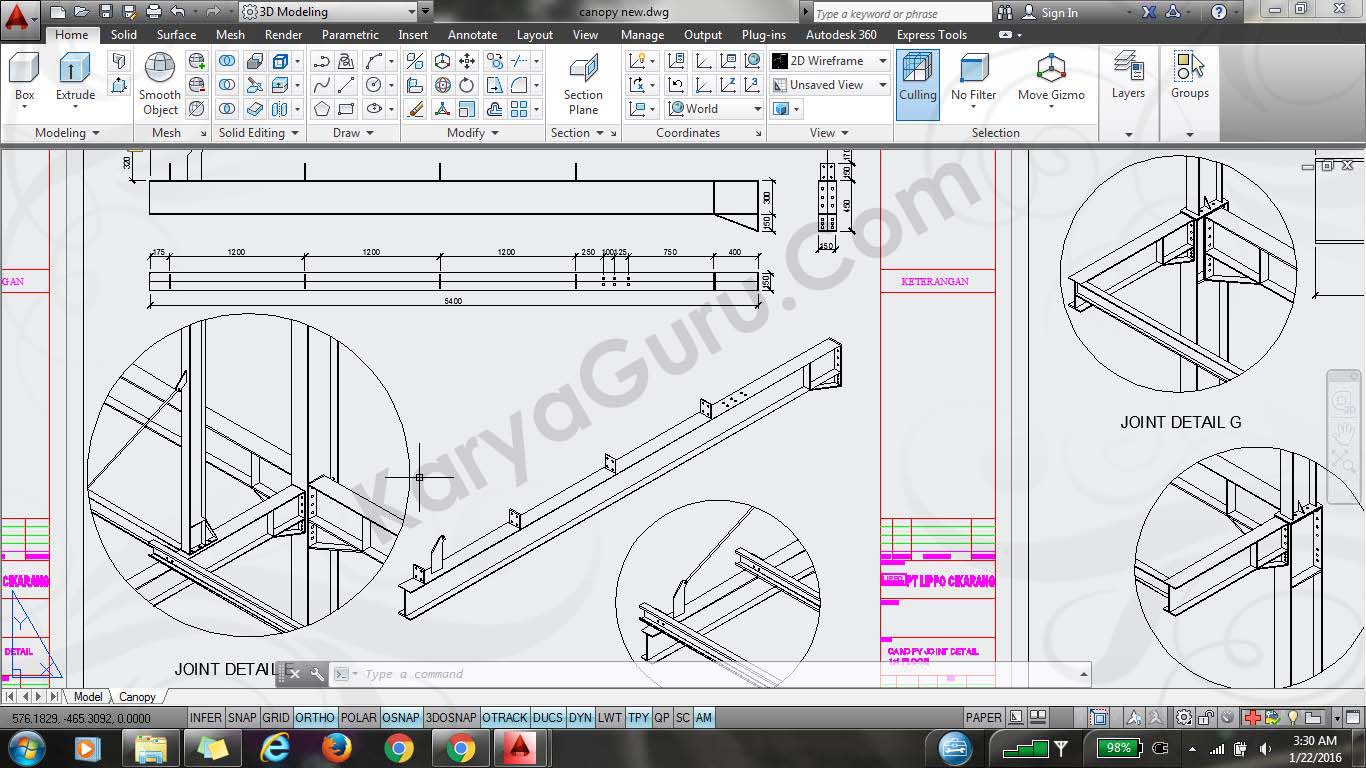Viewport: 1366px width, 768px height.
Task: Enable GRID display toggle
Action: (x=276, y=718)
